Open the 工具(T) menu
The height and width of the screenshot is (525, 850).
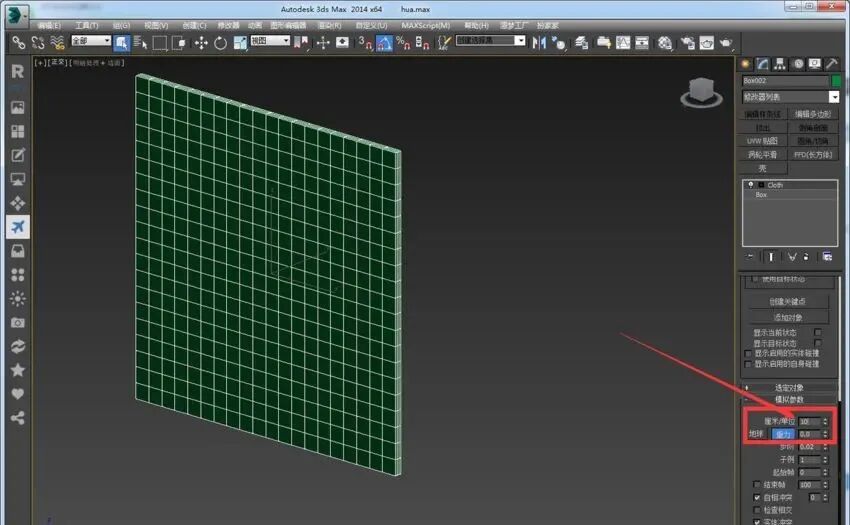coord(87,25)
